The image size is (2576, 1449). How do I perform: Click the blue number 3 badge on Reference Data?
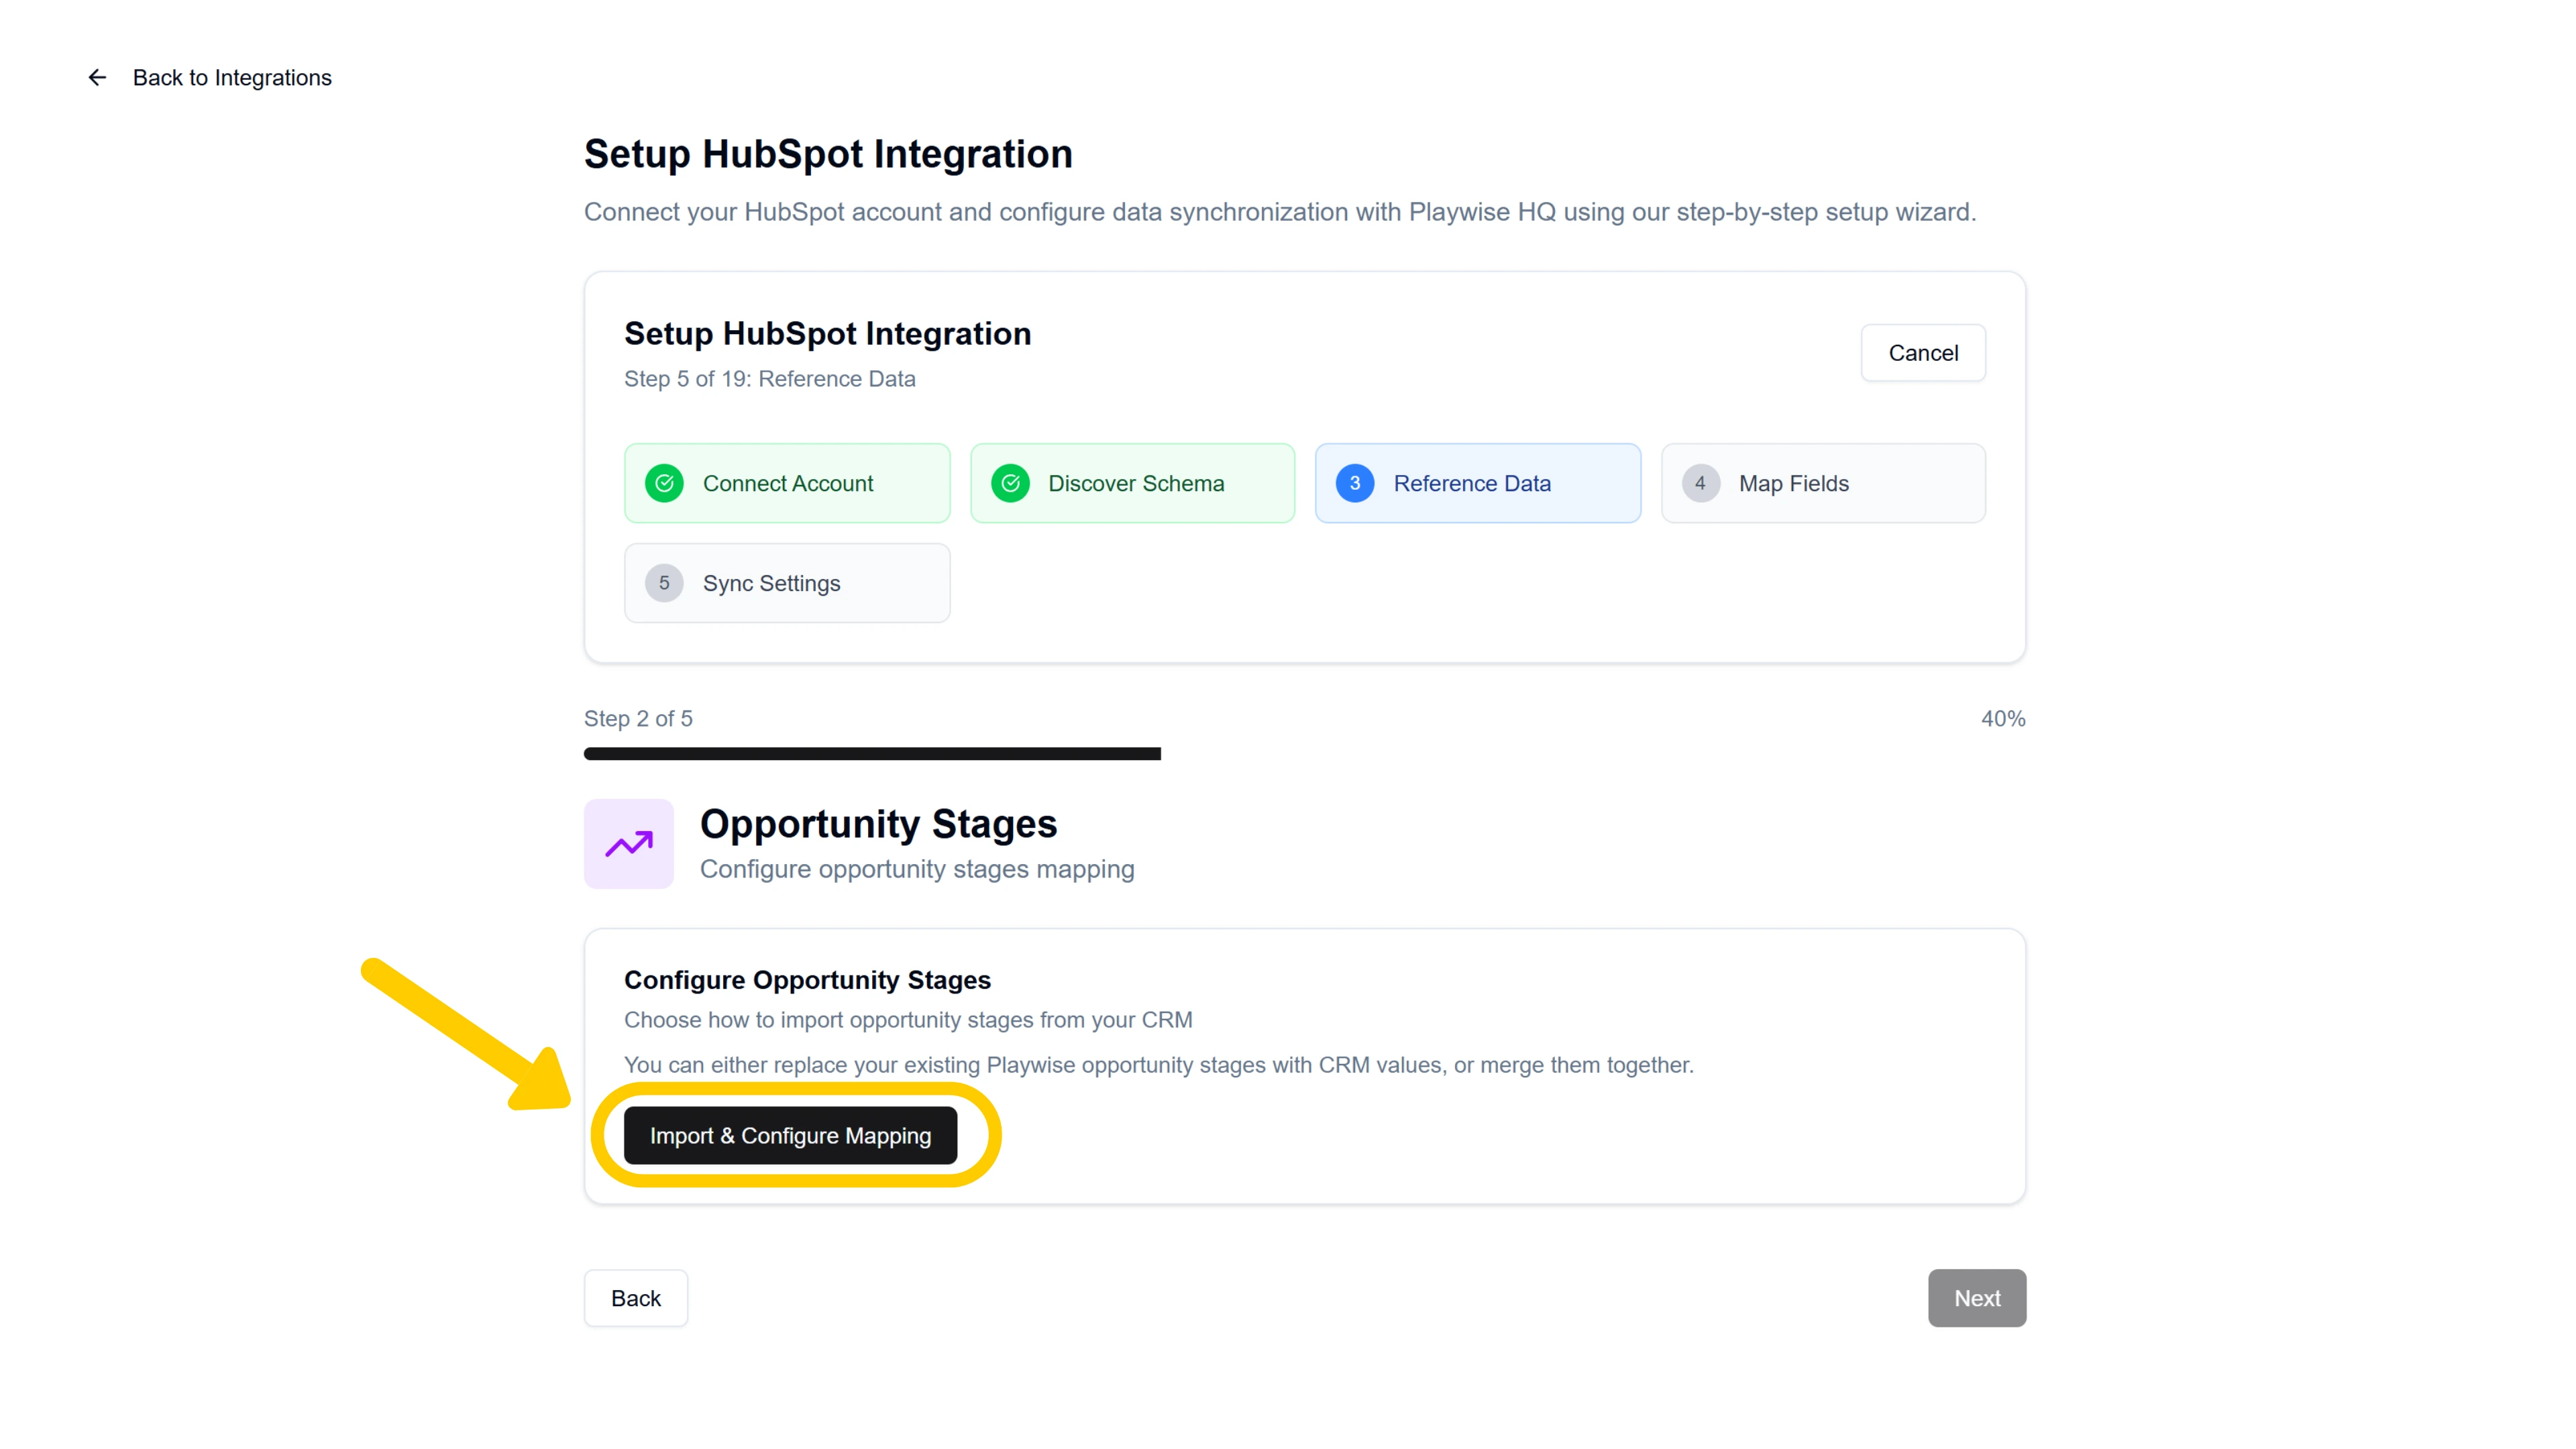coord(1355,483)
